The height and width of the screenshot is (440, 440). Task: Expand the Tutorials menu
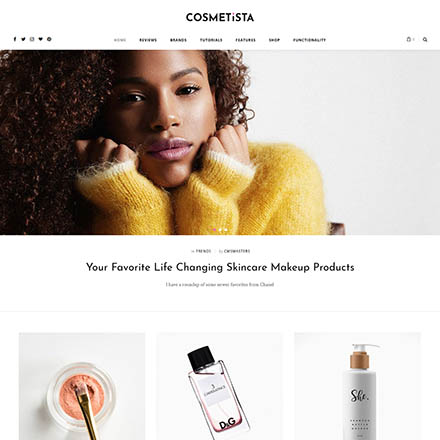tap(211, 40)
